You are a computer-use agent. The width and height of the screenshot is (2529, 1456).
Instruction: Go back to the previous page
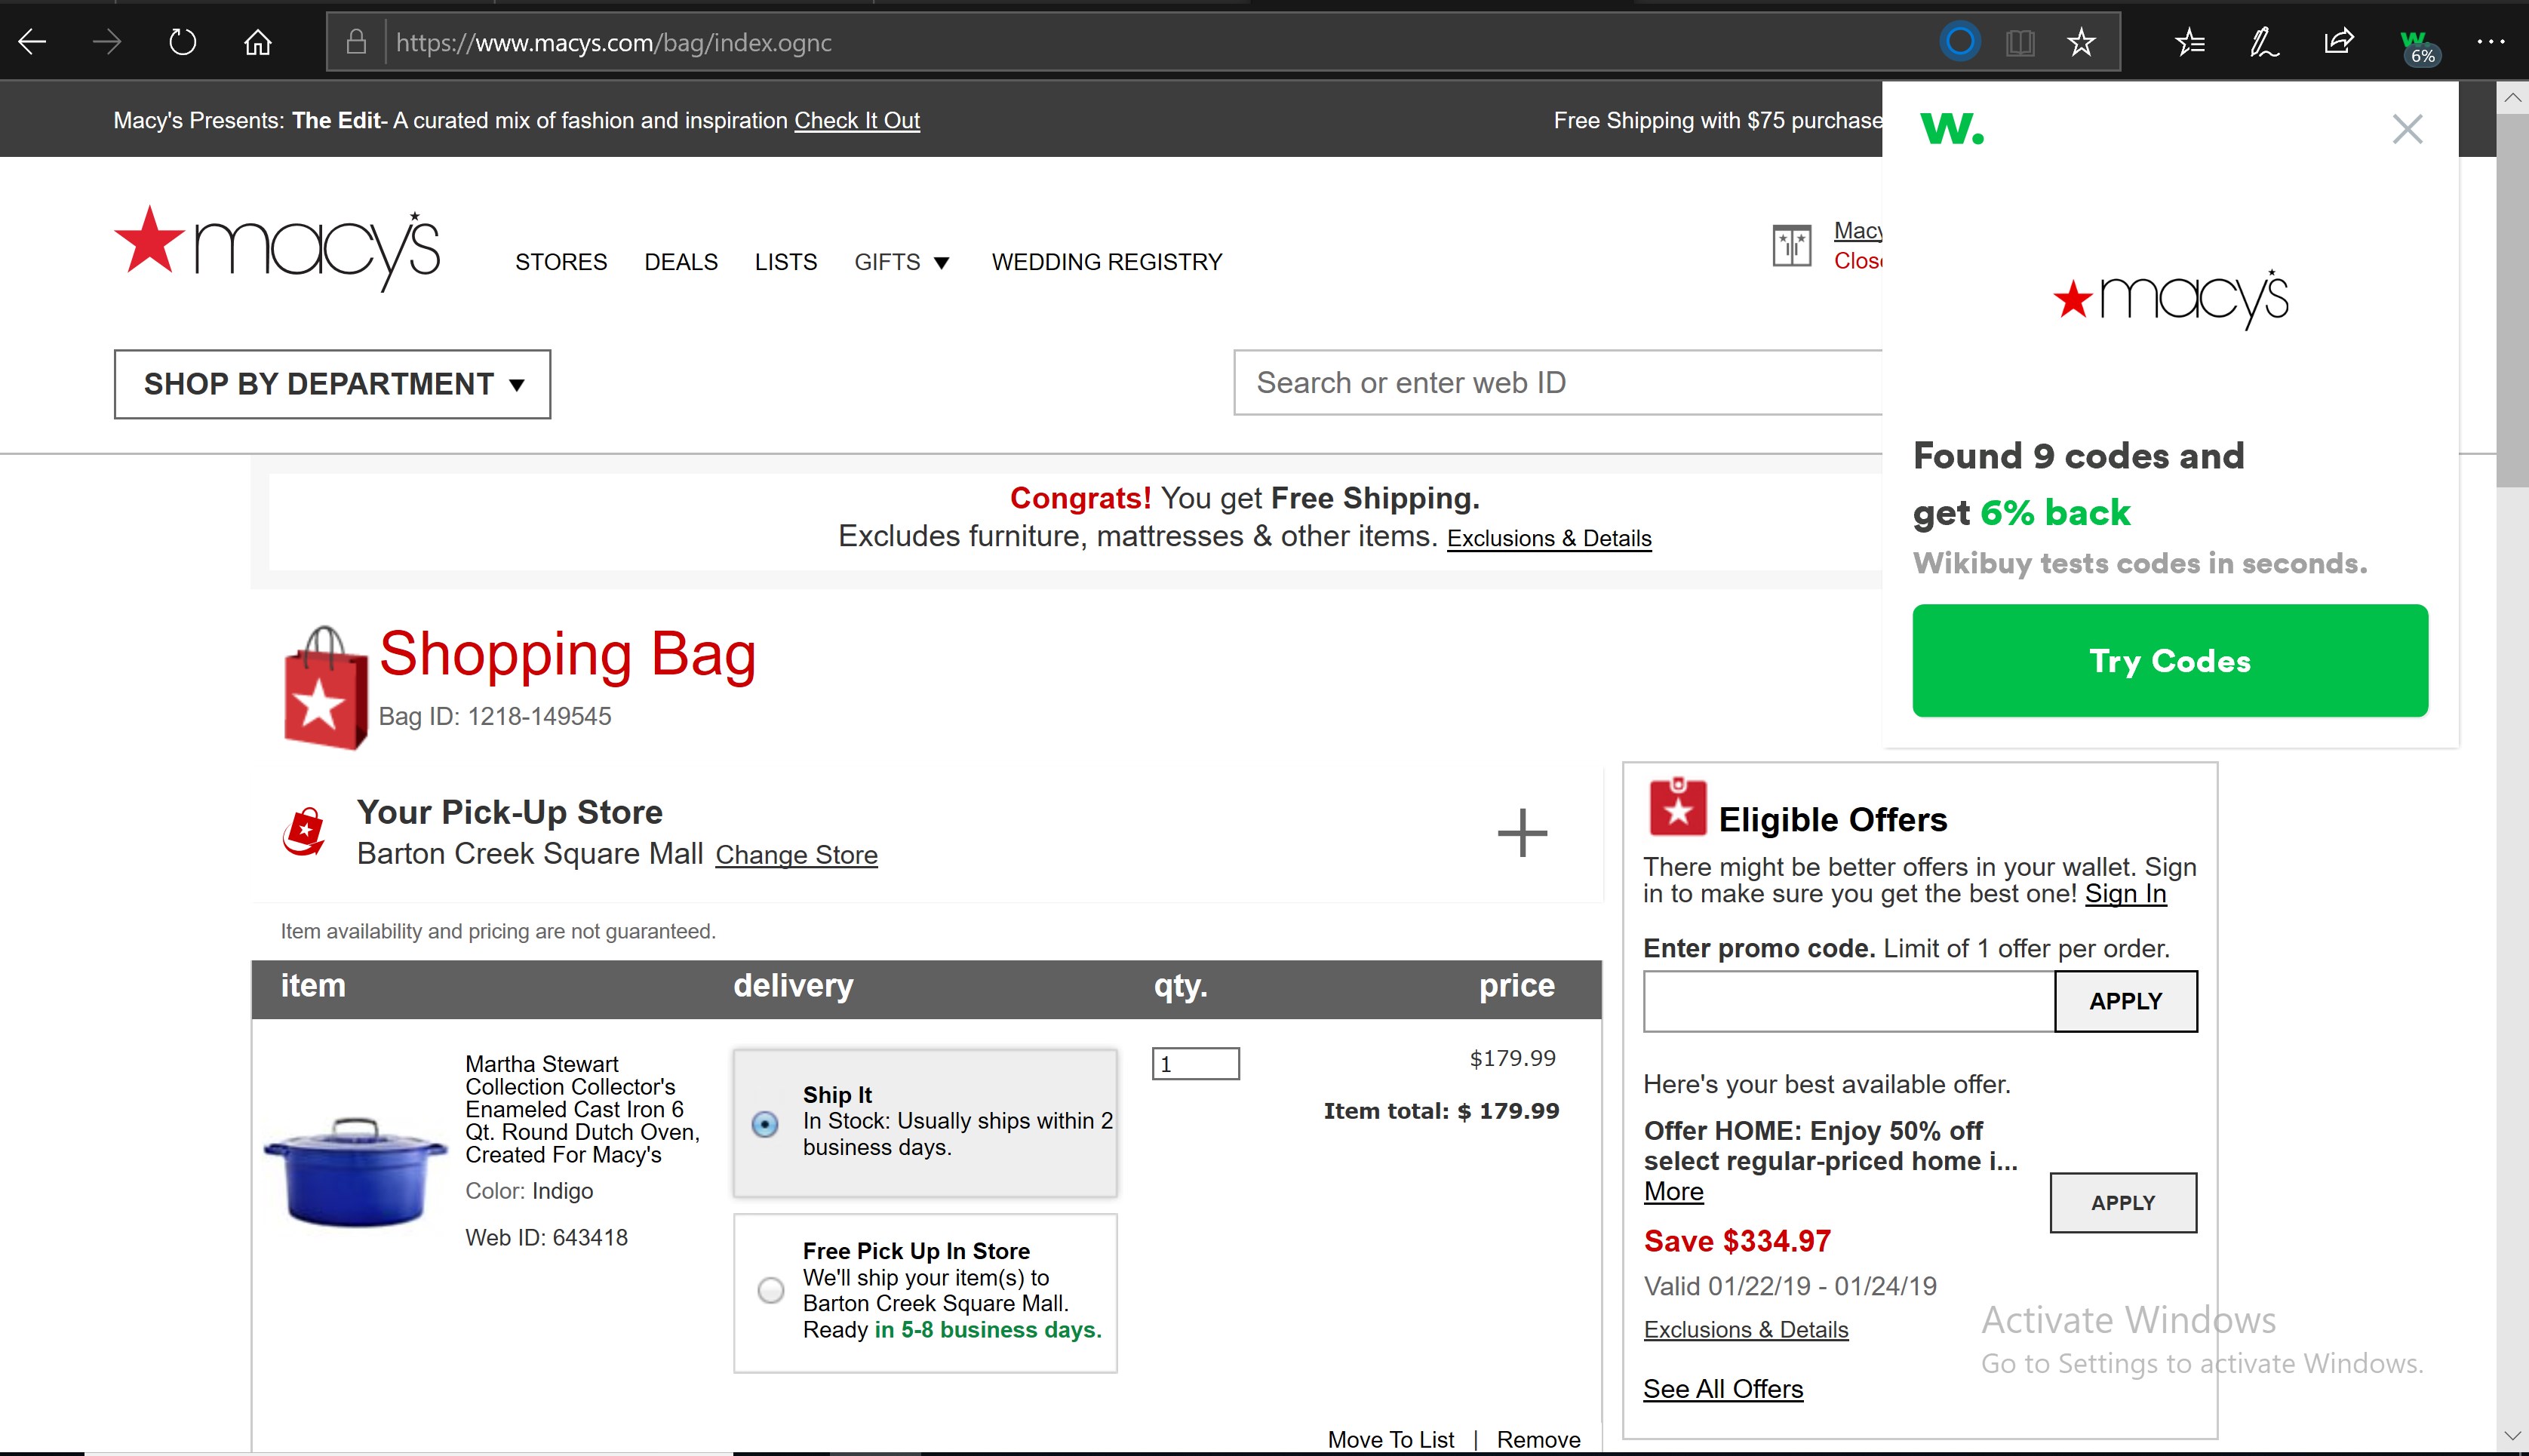pos(33,42)
